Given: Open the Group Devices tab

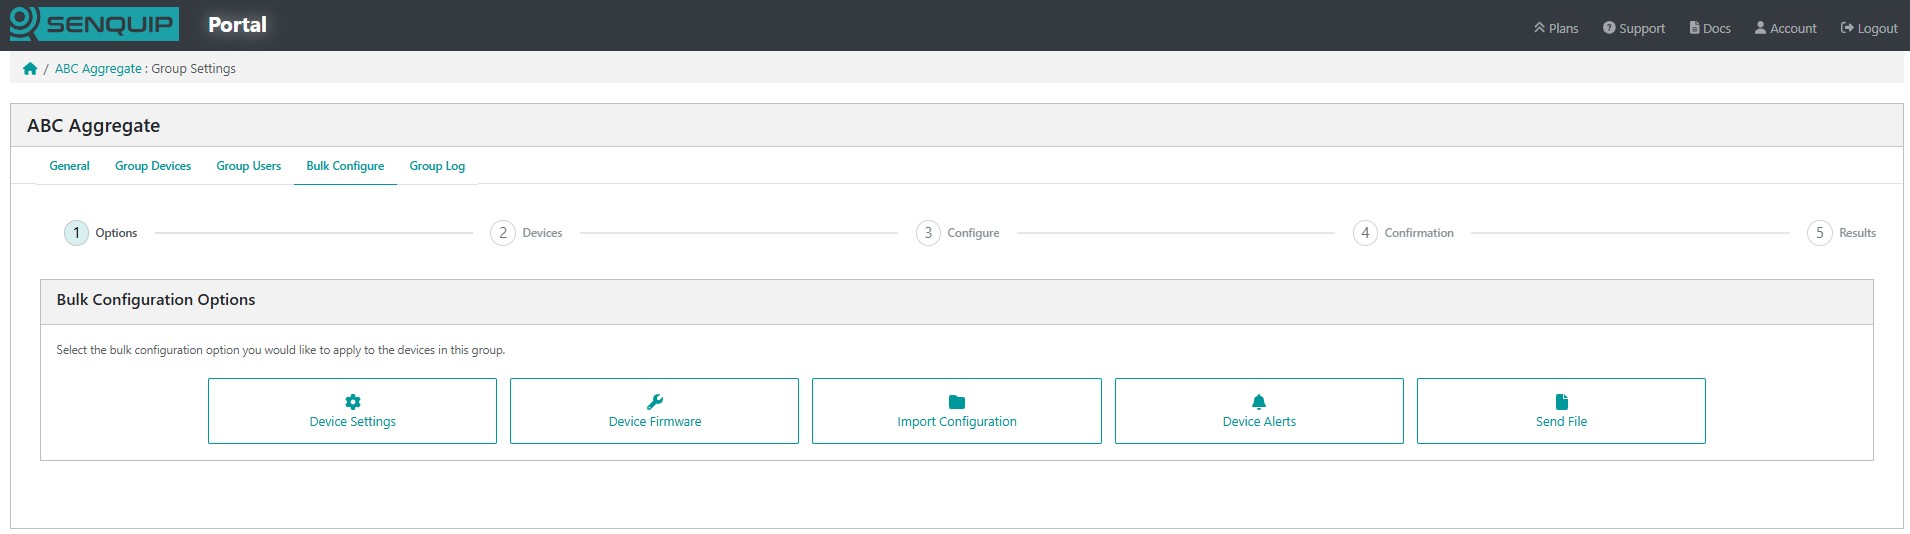Looking at the screenshot, I should click(x=153, y=166).
